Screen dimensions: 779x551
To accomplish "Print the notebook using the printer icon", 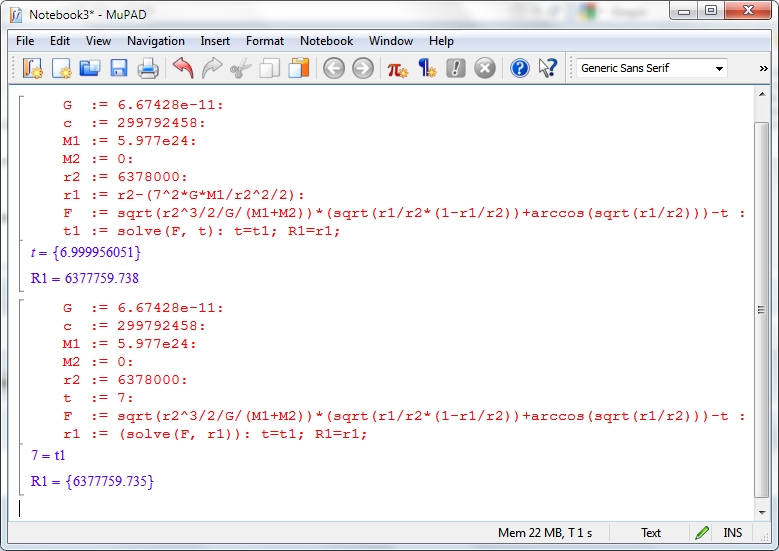I will pos(148,68).
